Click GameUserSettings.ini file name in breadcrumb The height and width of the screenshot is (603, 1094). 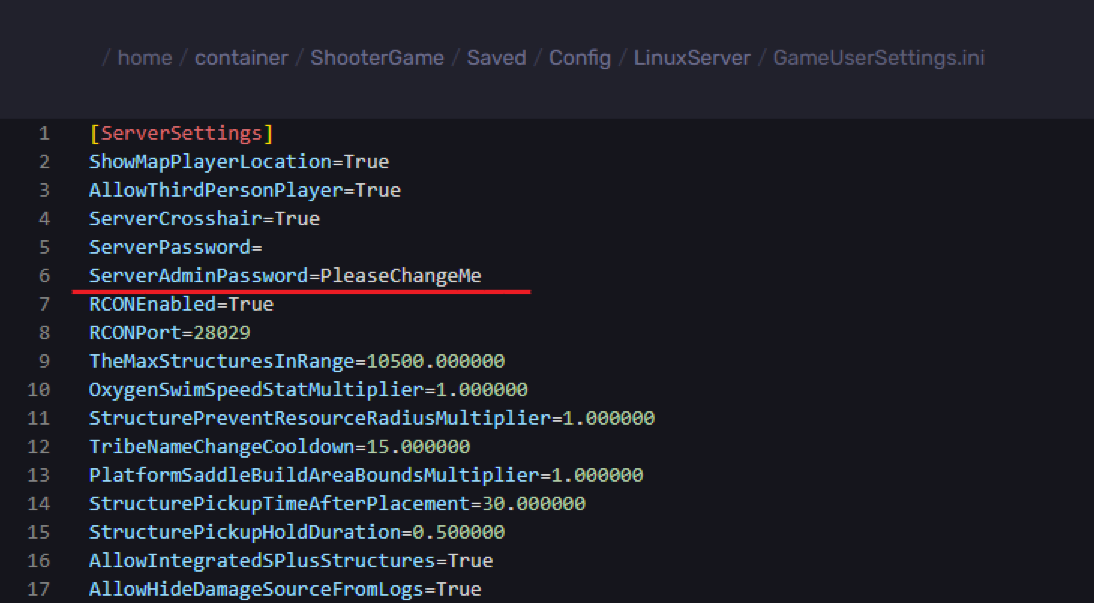click(x=878, y=58)
